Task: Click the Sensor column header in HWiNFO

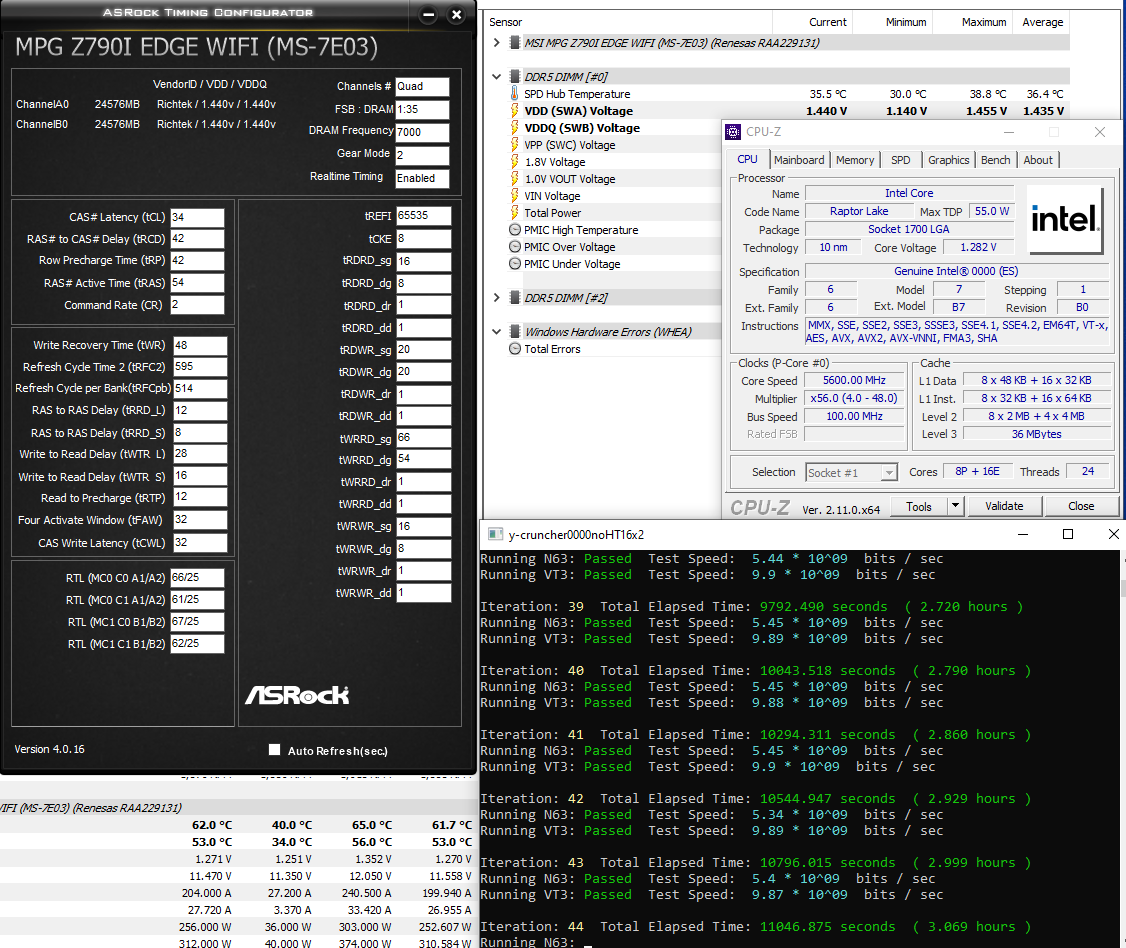Action: click(628, 22)
